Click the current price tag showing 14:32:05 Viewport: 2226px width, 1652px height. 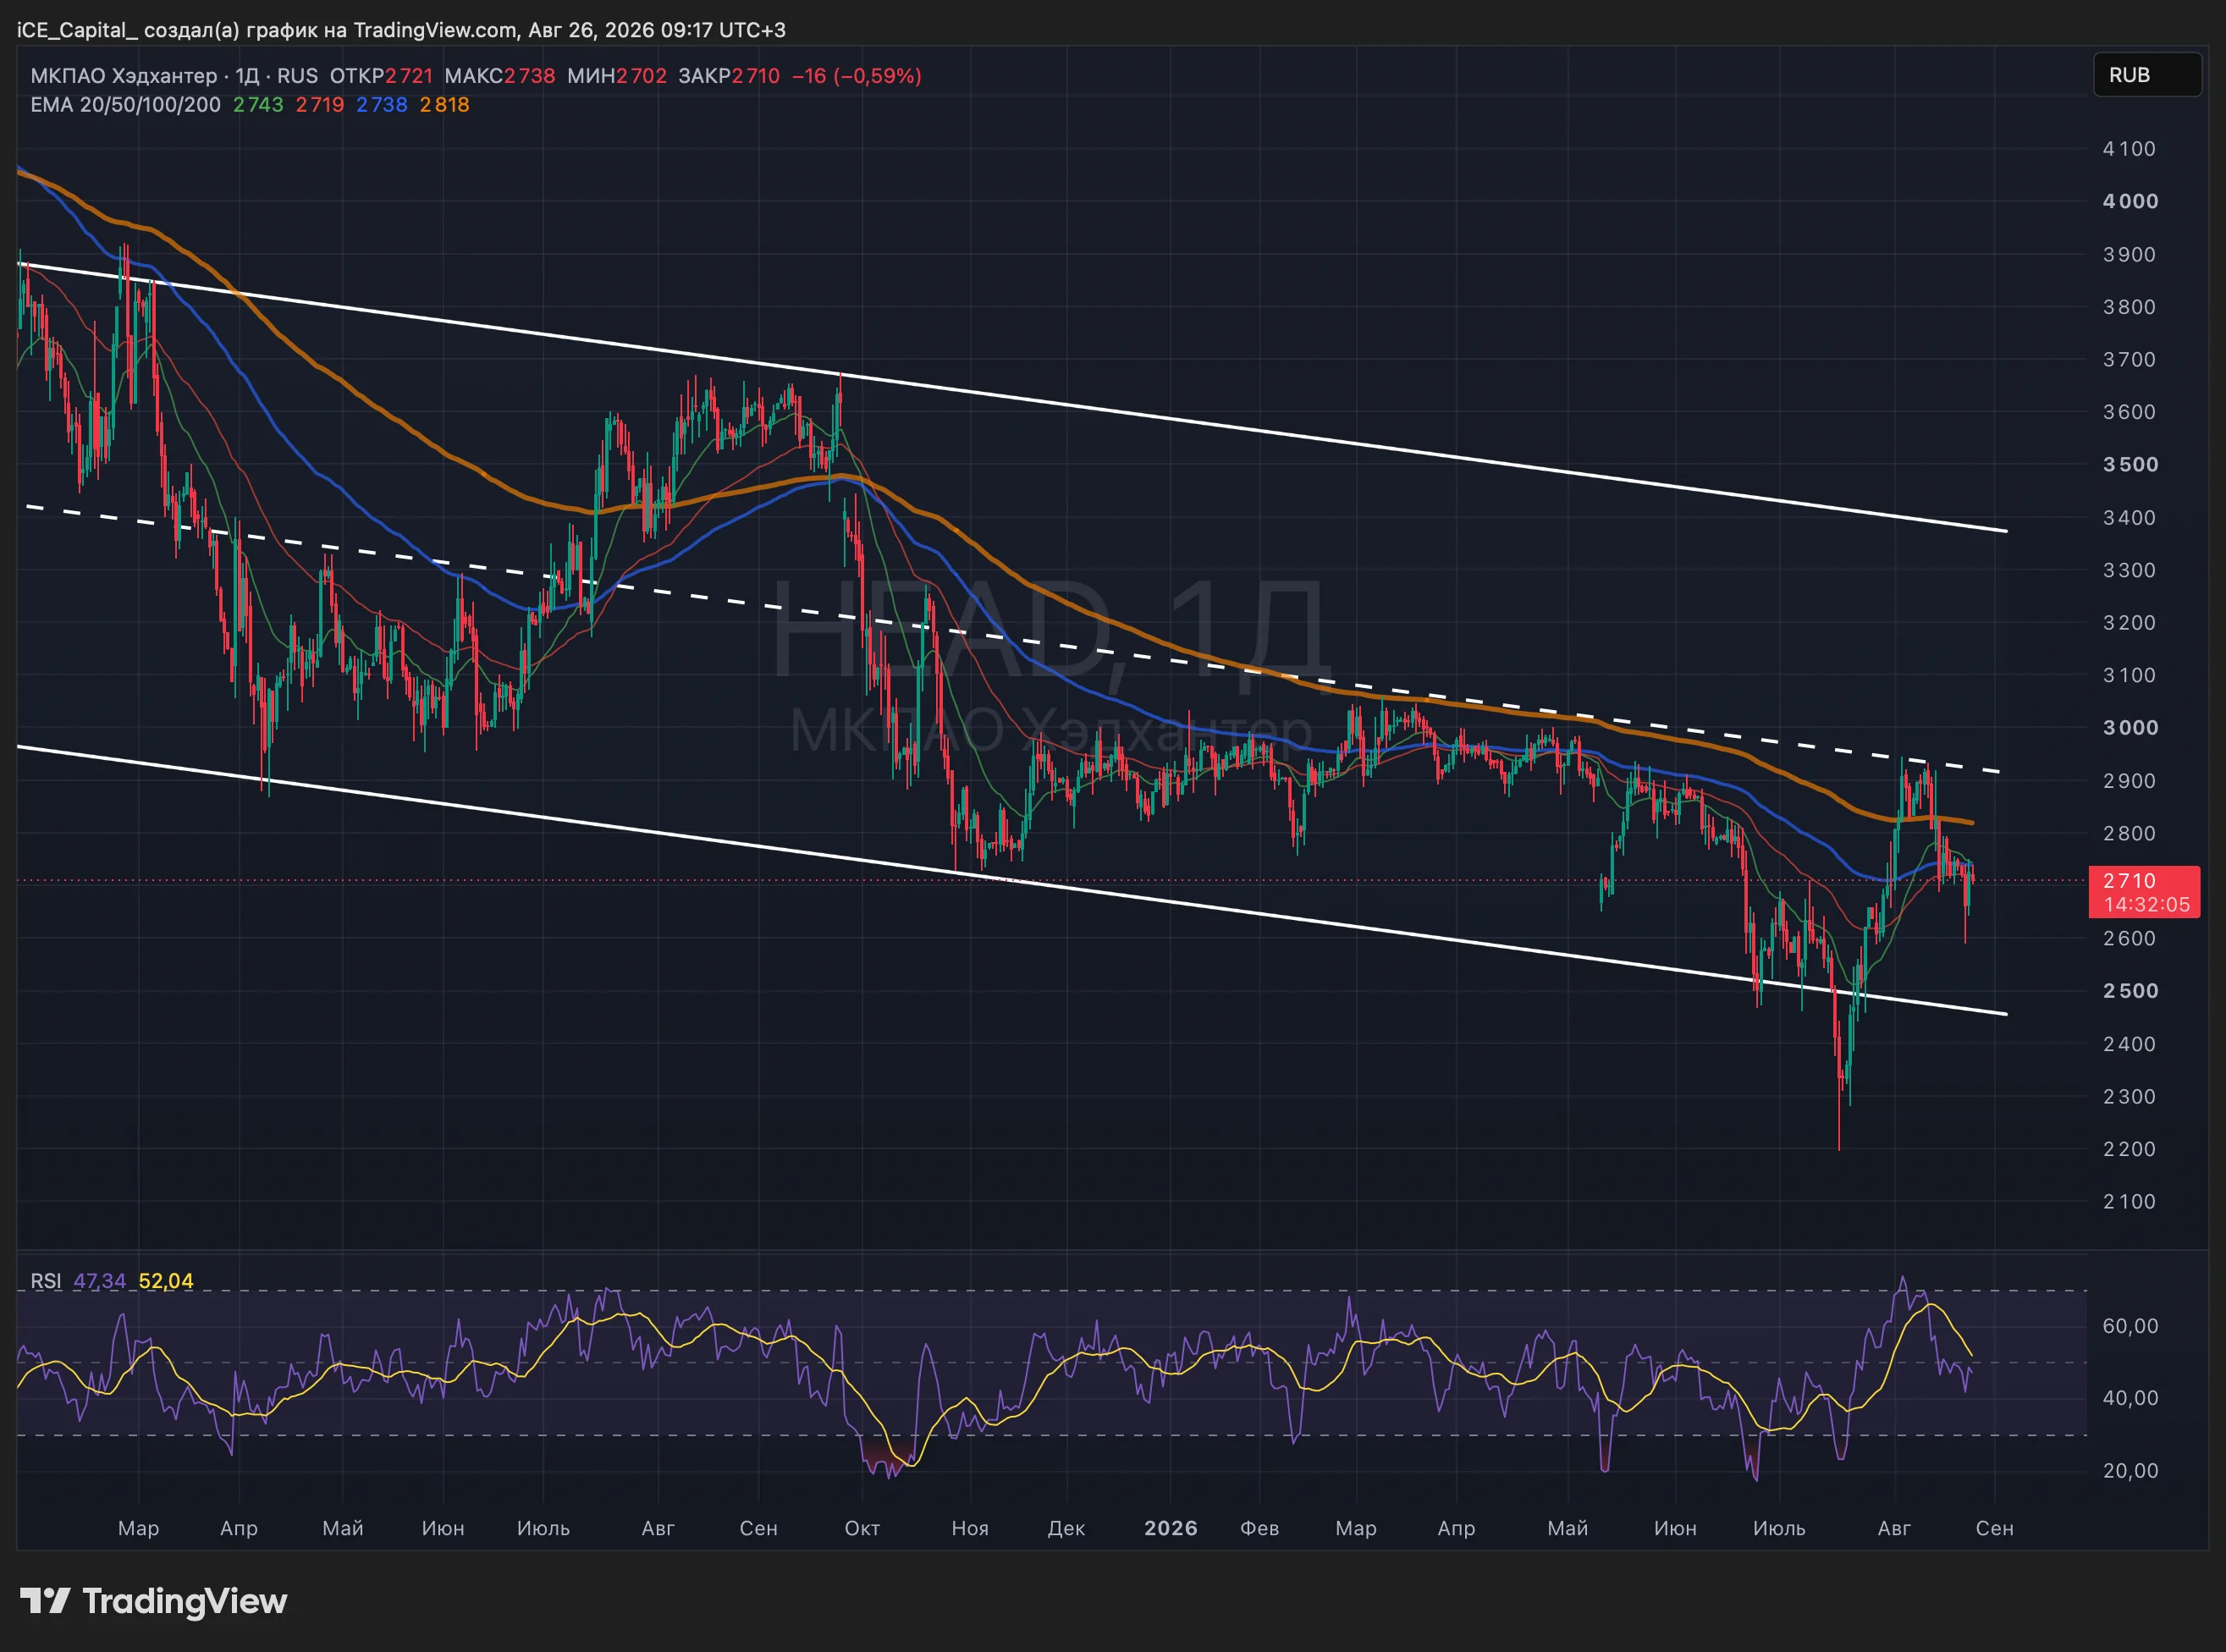pos(2144,892)
